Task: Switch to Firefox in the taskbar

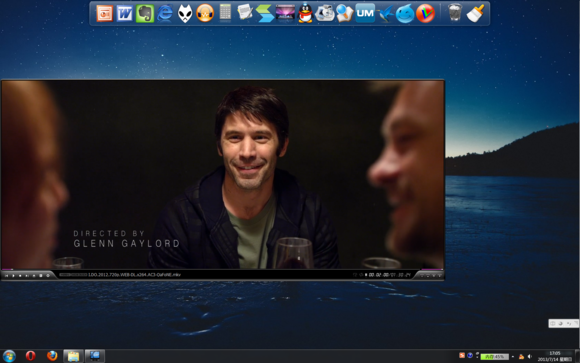Action: coord(52,356)
